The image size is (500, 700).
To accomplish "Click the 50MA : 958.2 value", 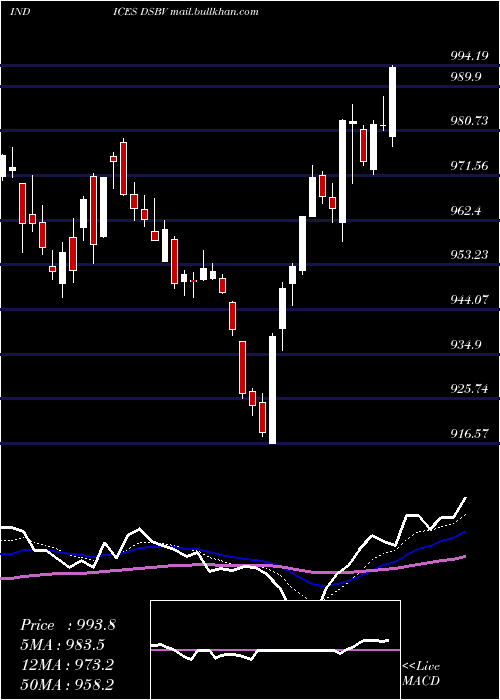I will pyautogui.click(x=67, y=684).
